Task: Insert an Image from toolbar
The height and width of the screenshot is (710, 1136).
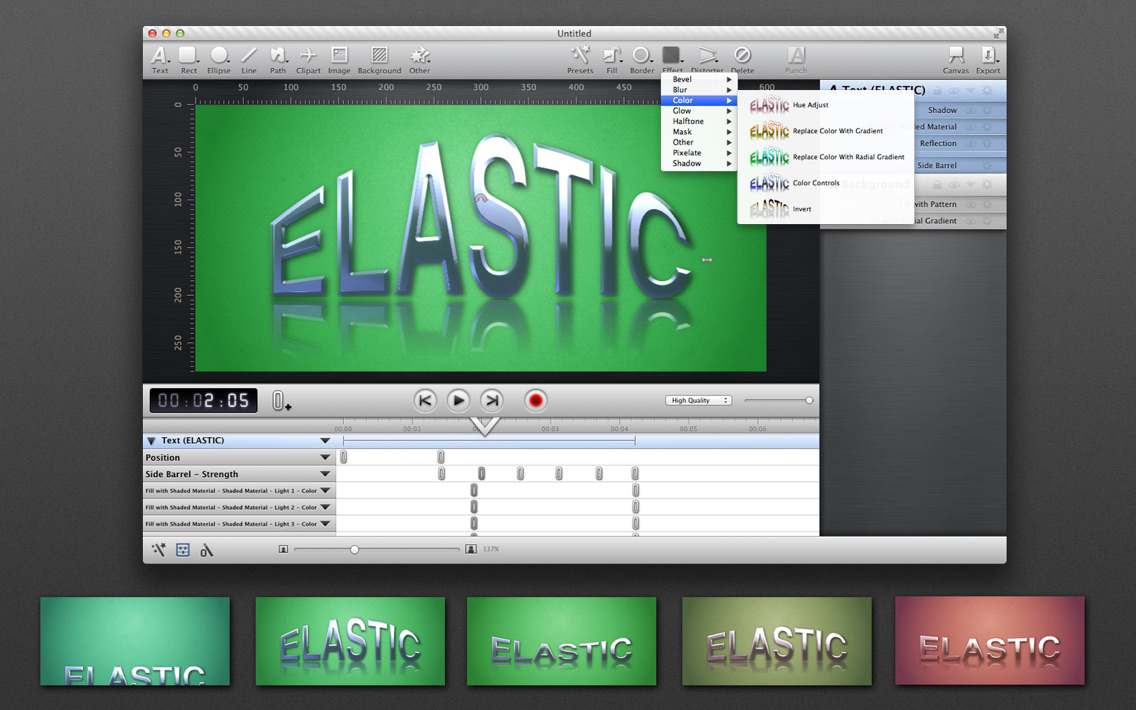Action: tap(339, 59)
